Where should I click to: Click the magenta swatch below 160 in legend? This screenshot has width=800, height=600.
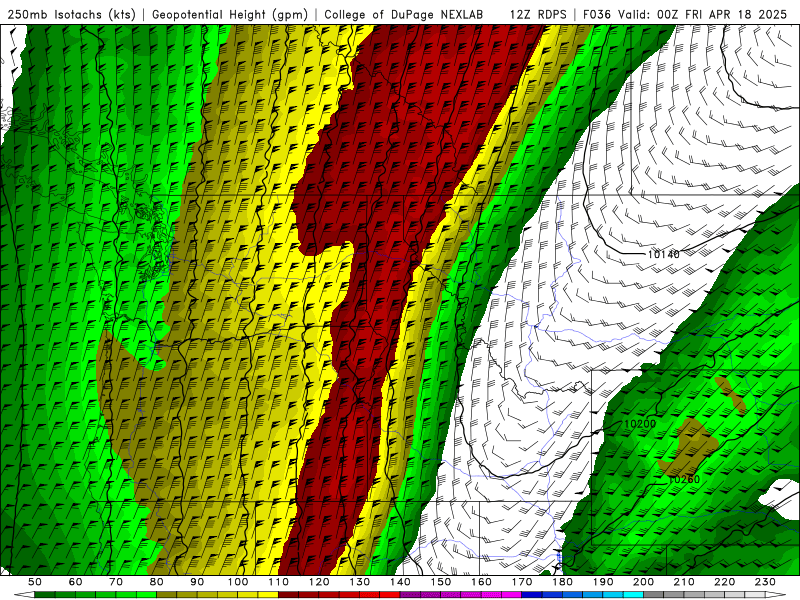(491, 595)
